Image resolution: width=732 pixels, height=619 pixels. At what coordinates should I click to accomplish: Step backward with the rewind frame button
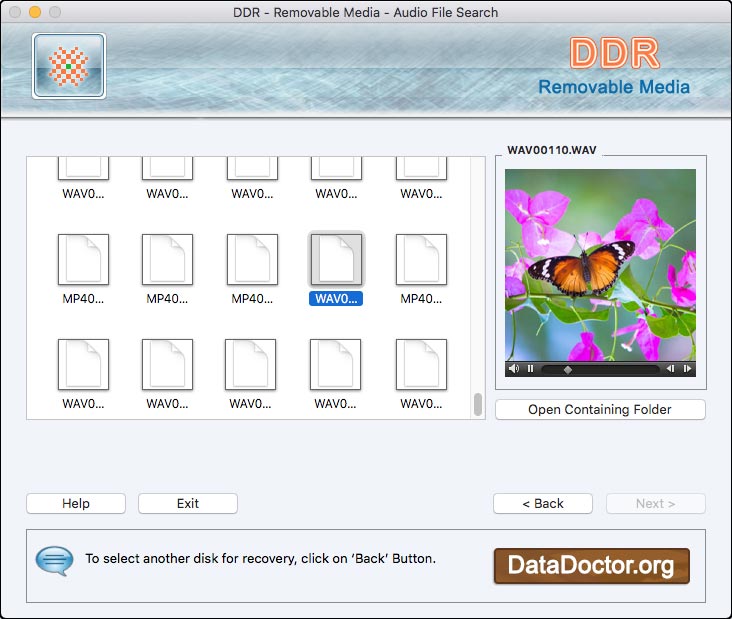tap(670, 369)
